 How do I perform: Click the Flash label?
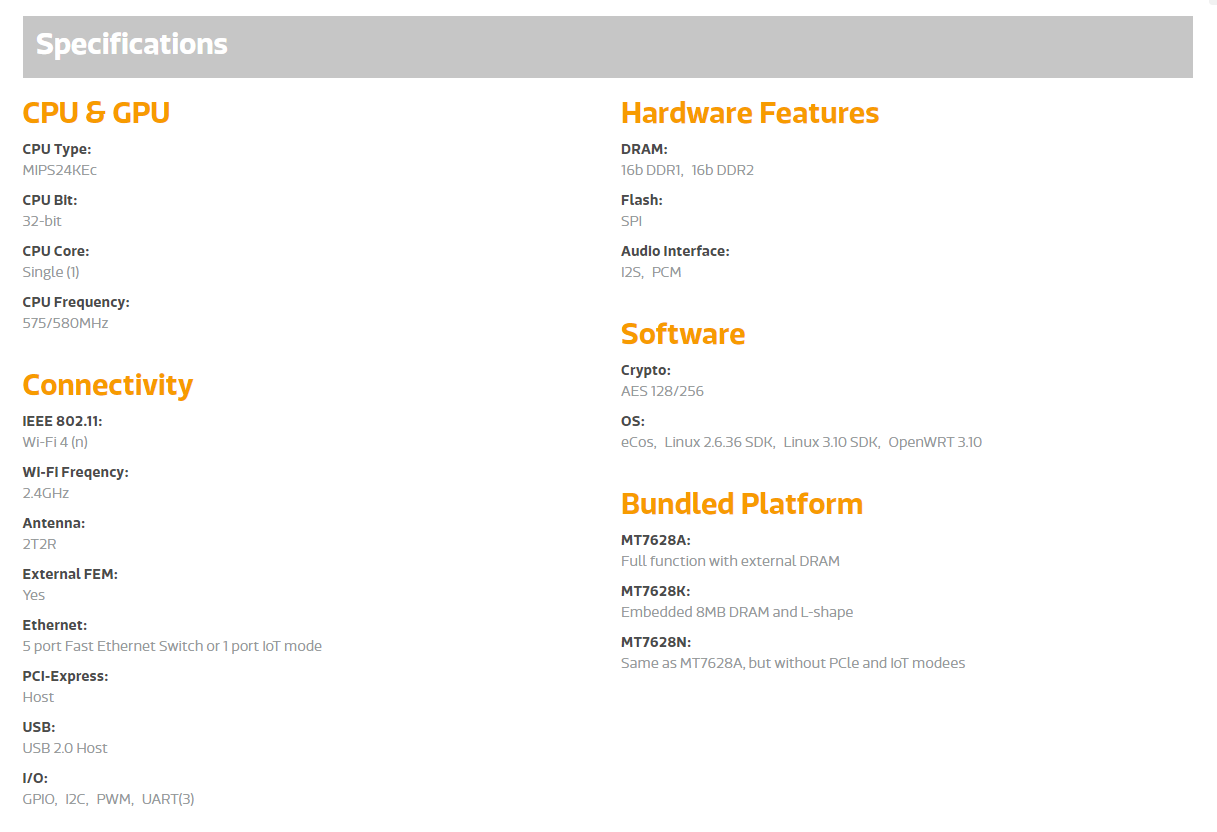(x=642, y=200)
